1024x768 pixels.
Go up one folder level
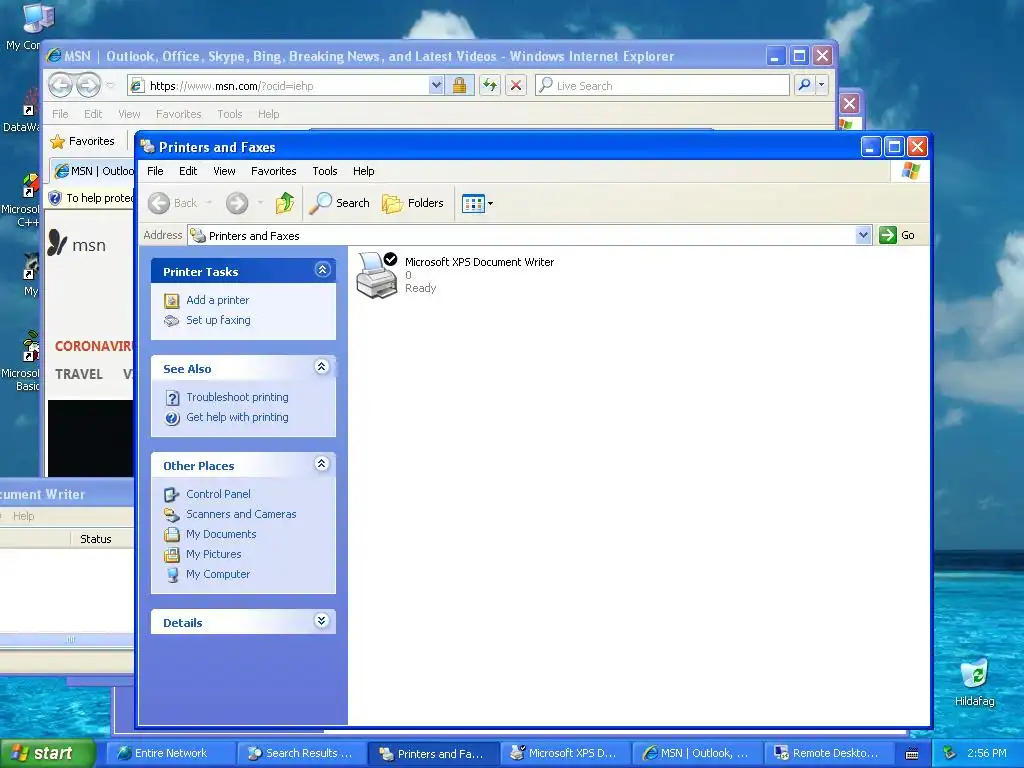pyautogui.click(x=285, y=203)
